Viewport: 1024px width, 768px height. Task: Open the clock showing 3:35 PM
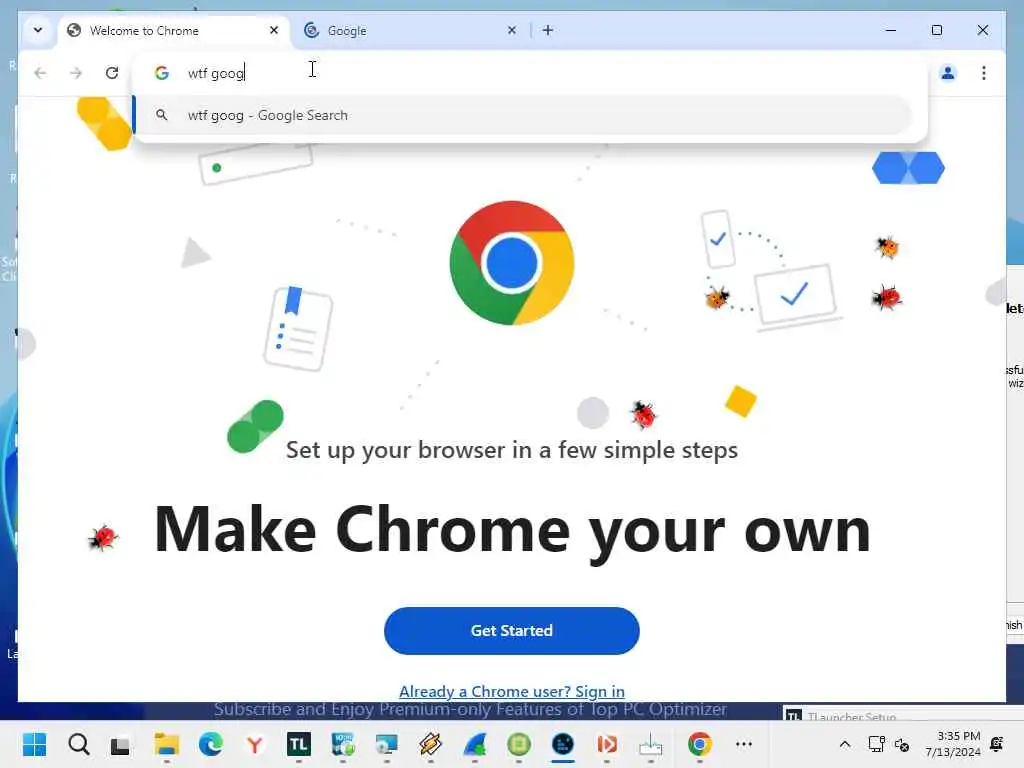[x=953, y=744]
